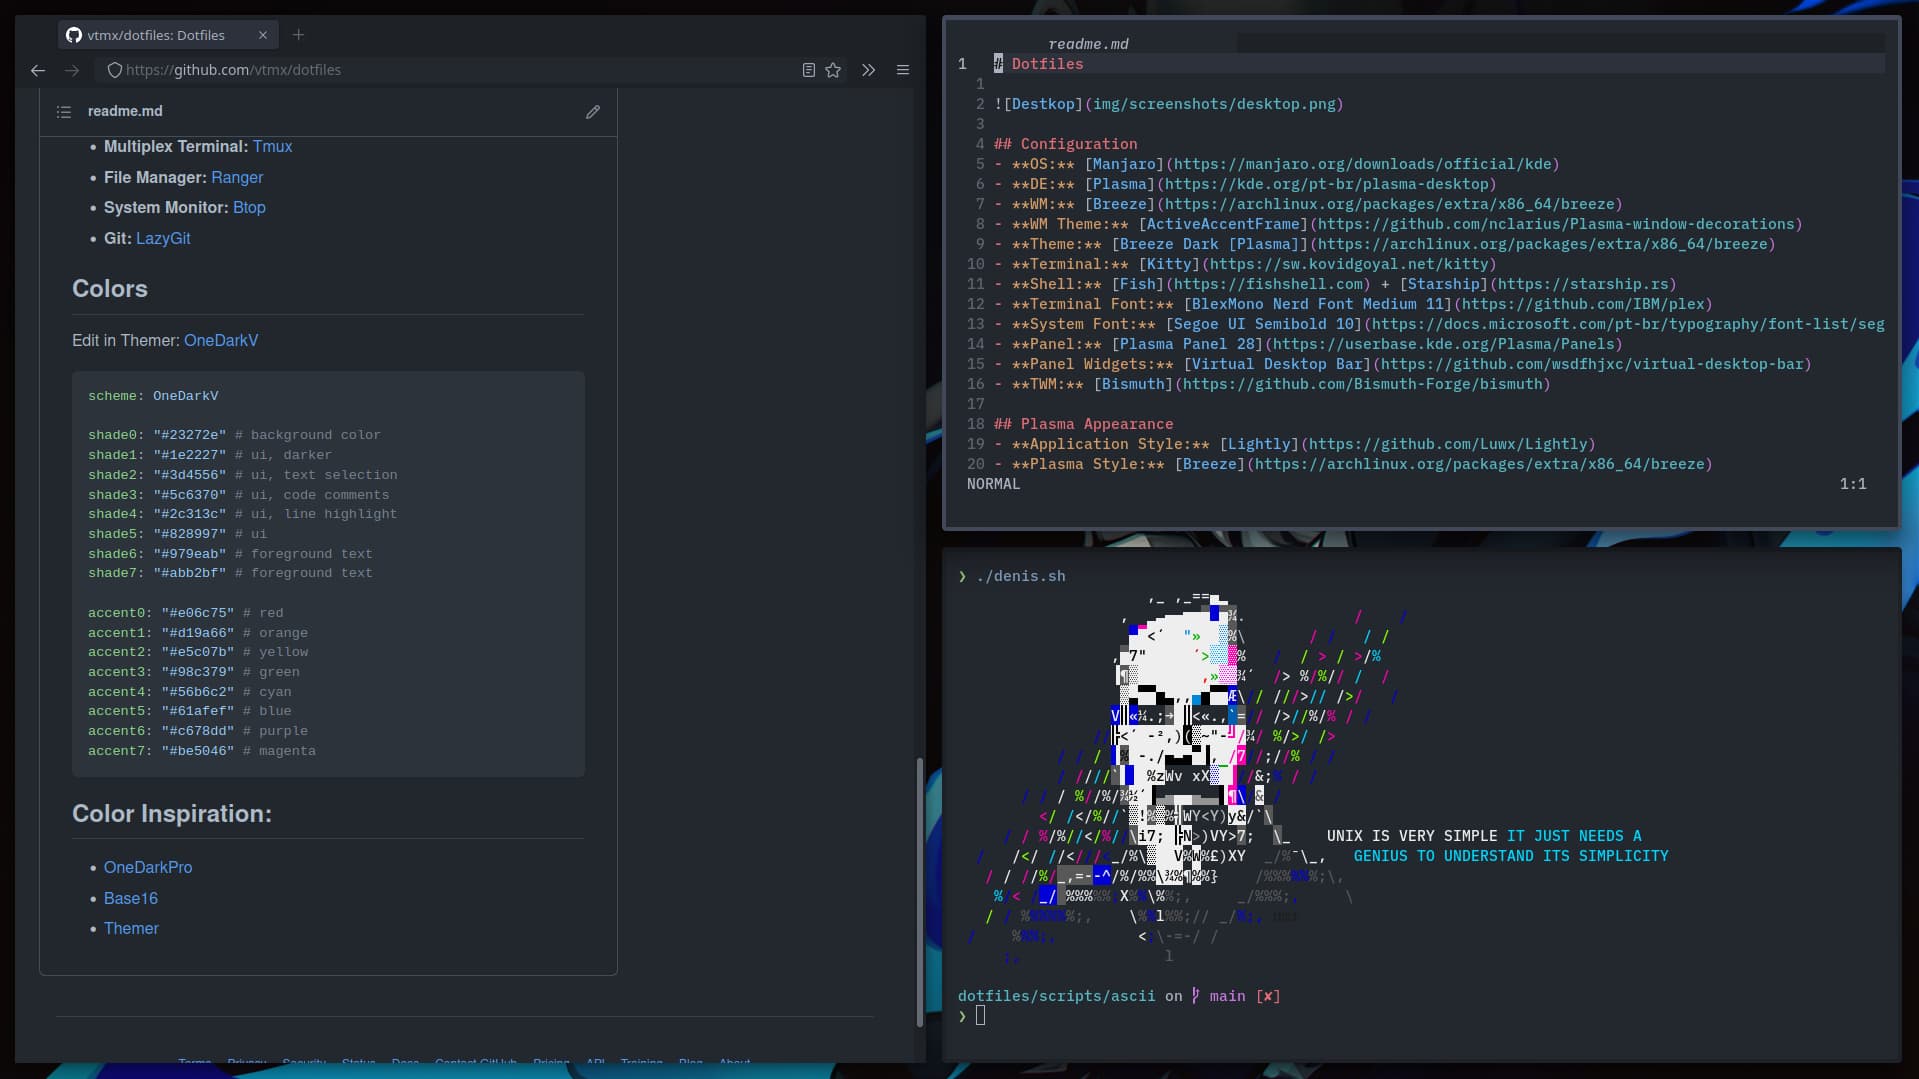Focus the terminal prompt cursor
This screenshot has width=1919, height=1079.
coord(980,1016)
